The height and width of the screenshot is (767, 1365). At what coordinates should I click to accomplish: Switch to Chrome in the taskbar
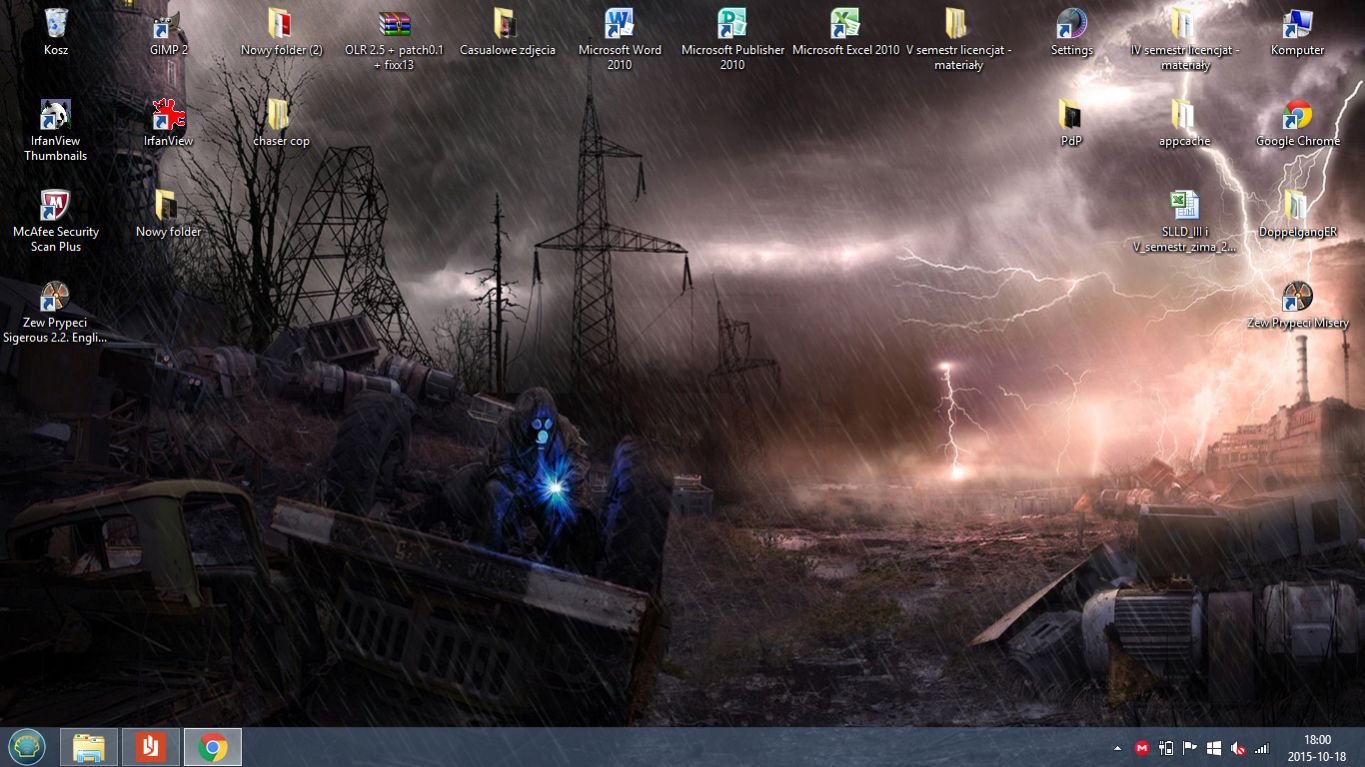(213, 747)
